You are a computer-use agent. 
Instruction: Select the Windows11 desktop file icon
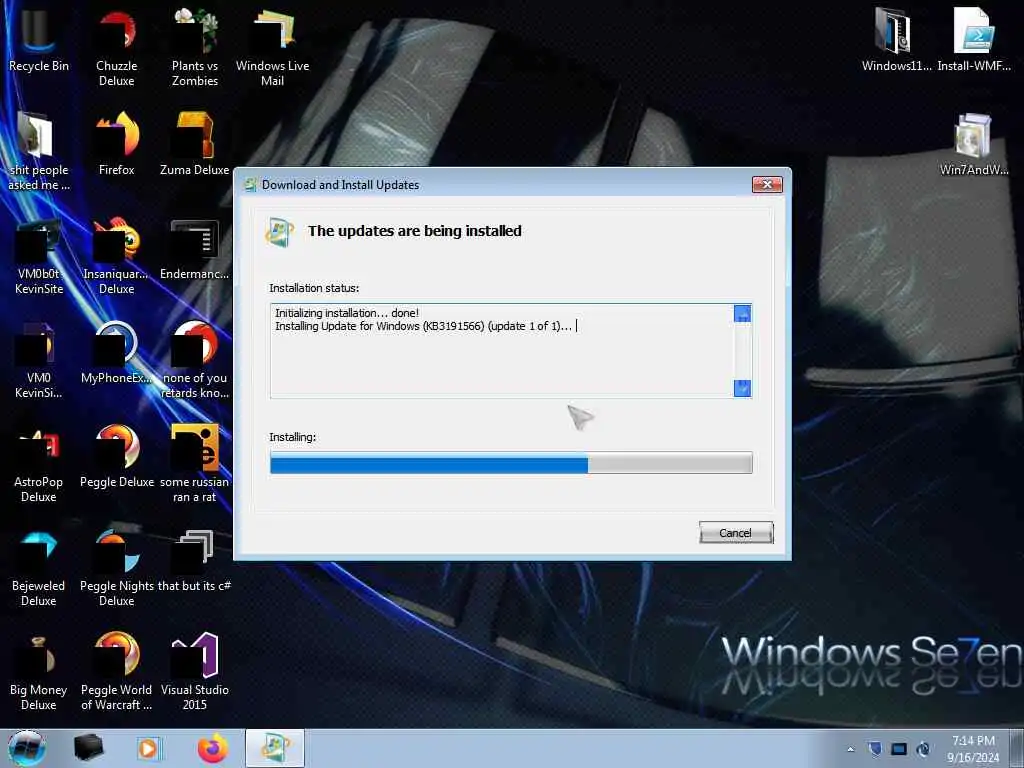[x=896, y=39]
